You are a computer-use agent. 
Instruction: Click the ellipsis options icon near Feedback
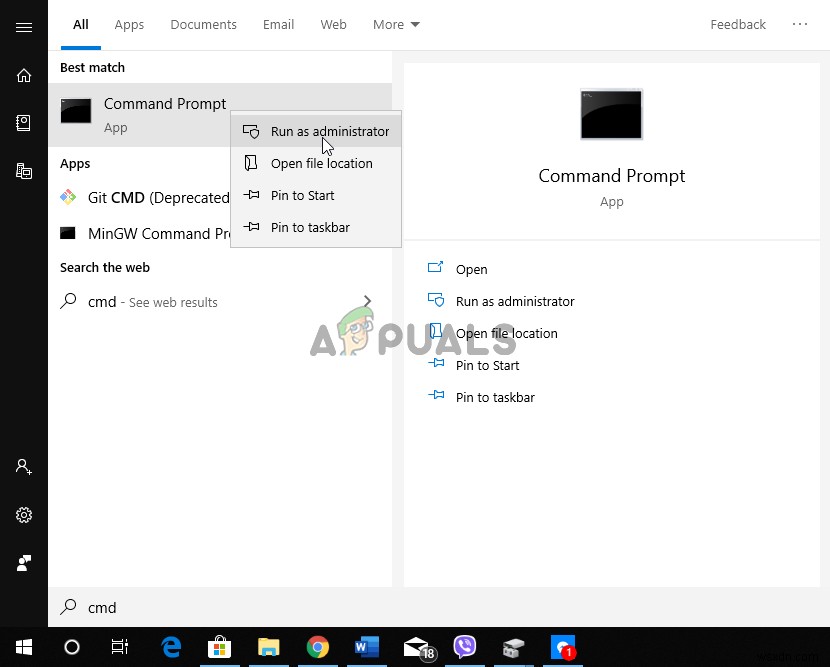[x=800, y=24]
